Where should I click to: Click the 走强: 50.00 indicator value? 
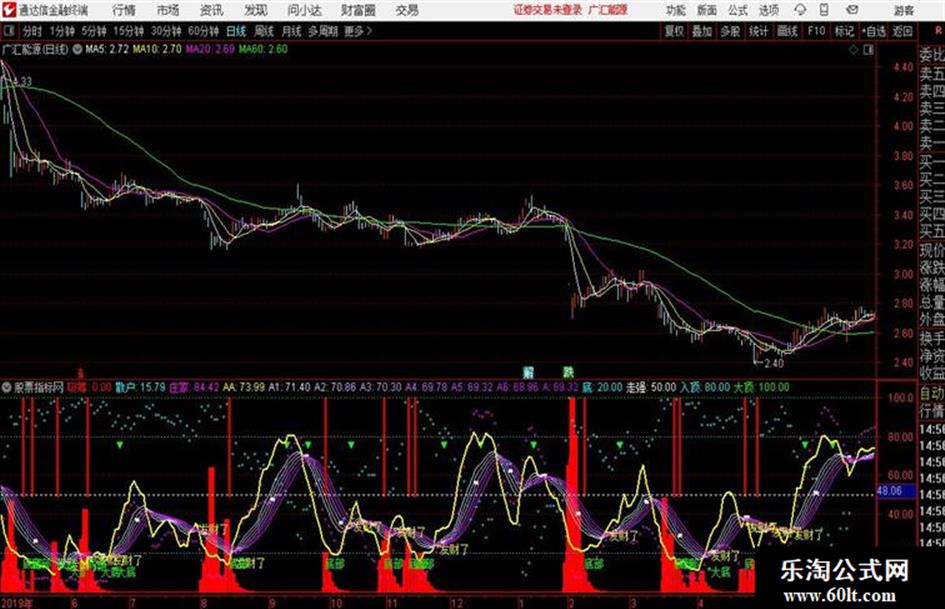tap(651, 387)
